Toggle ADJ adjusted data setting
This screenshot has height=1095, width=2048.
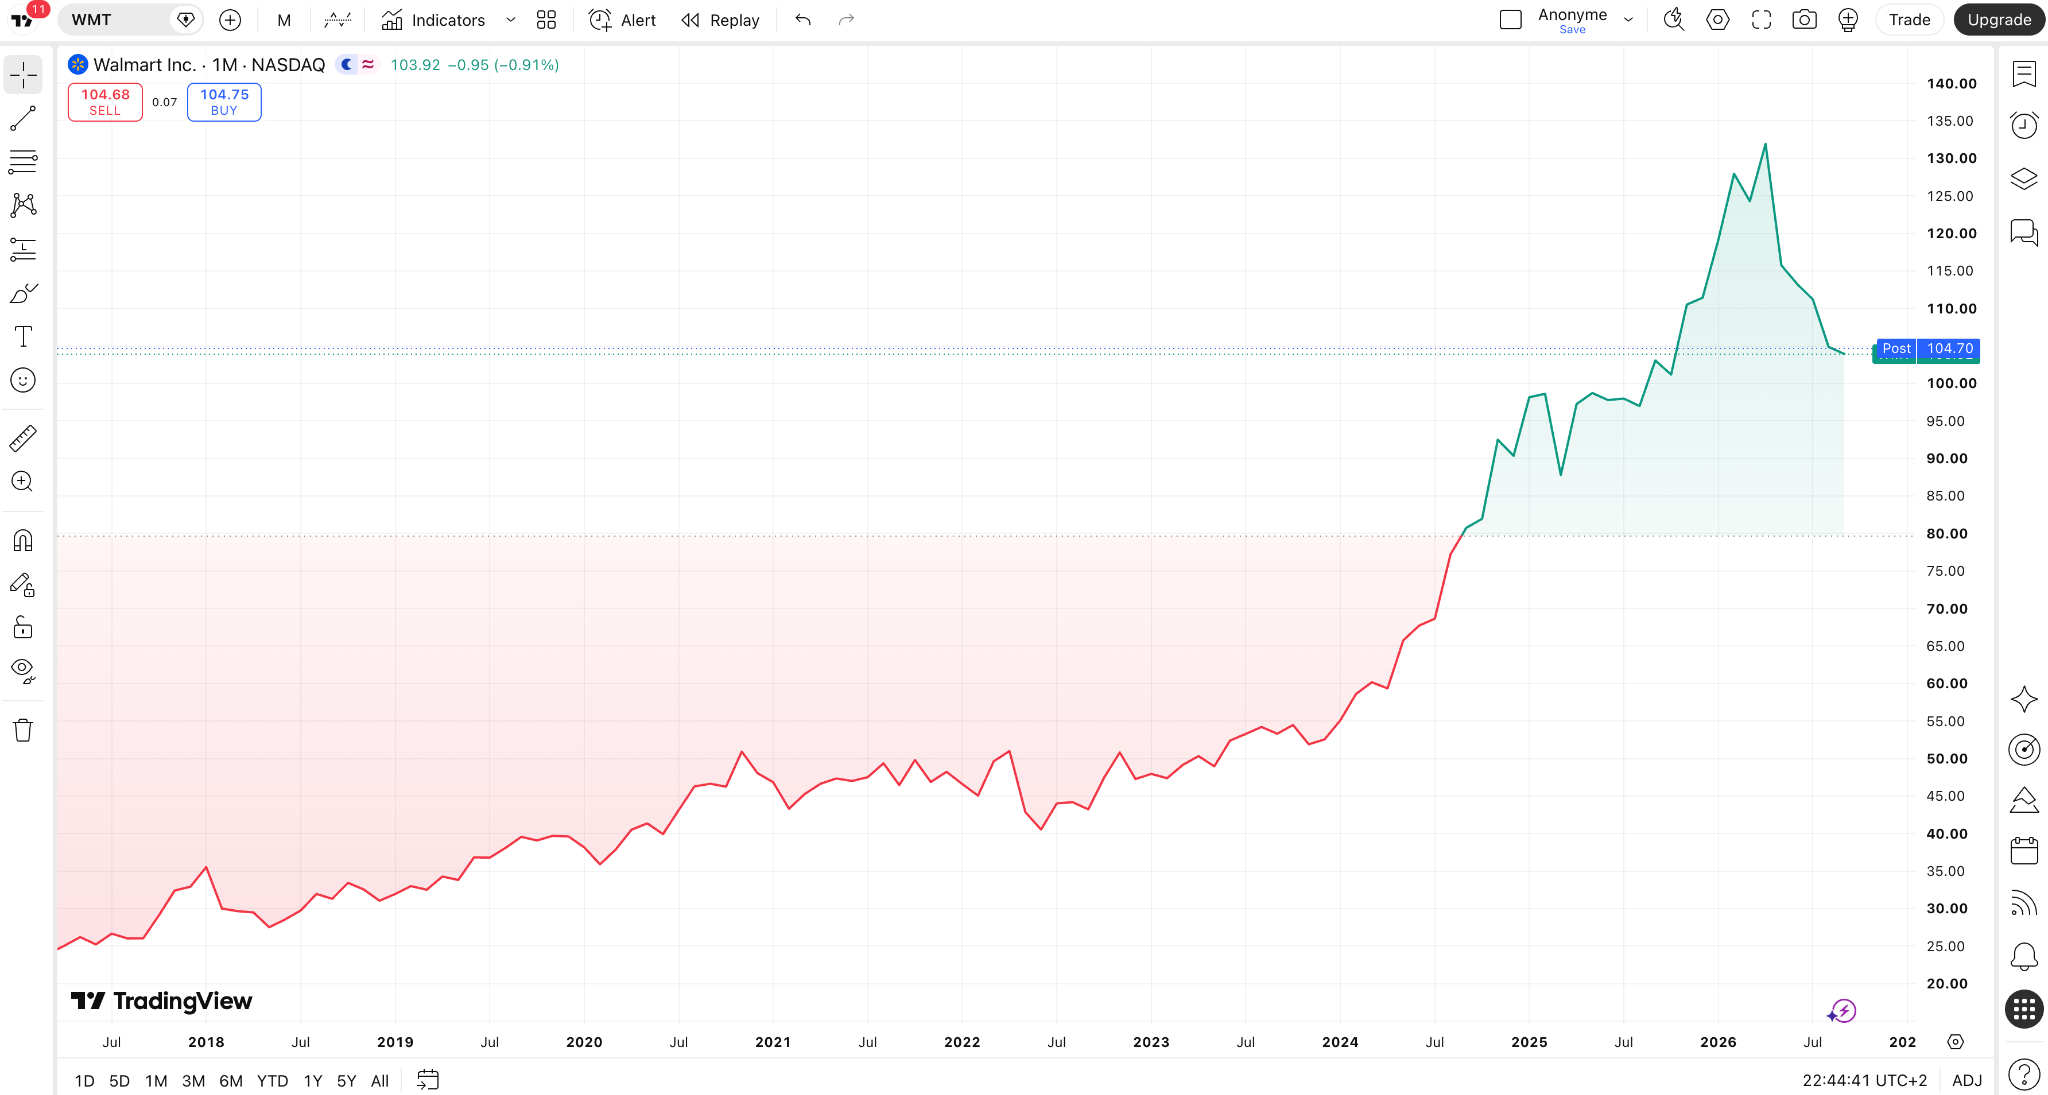click(1966, 1080)
